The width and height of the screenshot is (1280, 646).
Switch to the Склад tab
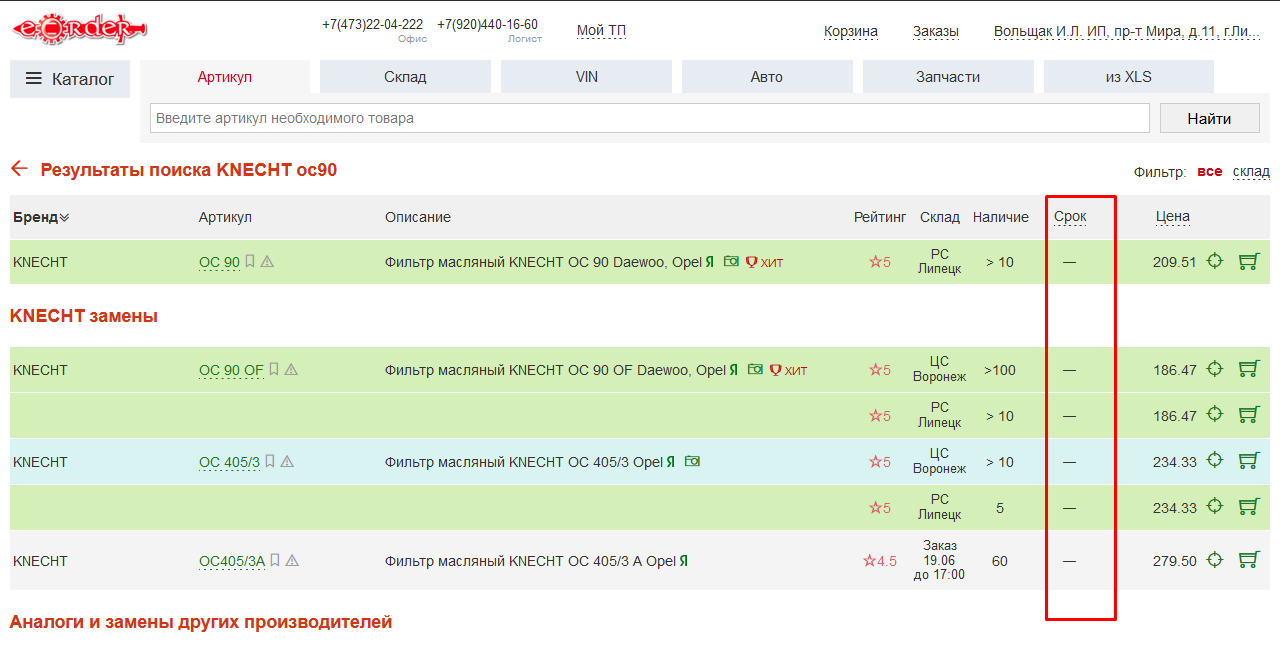pos(405,77)
